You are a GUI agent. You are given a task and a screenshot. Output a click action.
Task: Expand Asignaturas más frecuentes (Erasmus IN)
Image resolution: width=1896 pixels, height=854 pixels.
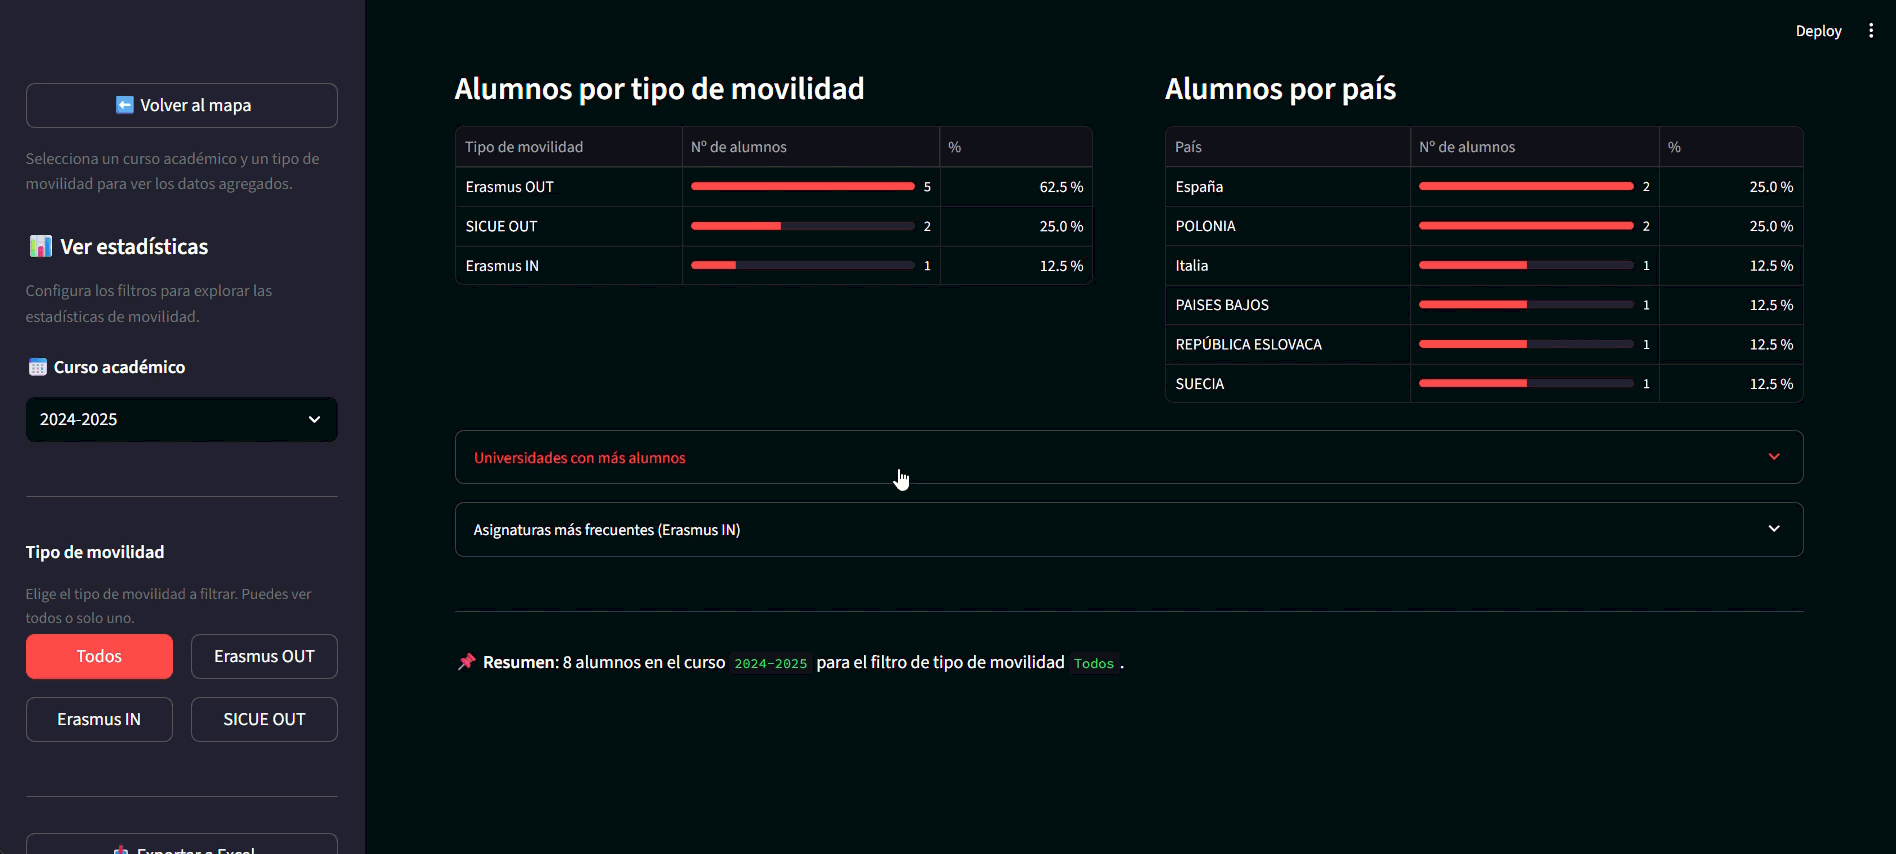pyautogui.click(x=1128, y=529)
